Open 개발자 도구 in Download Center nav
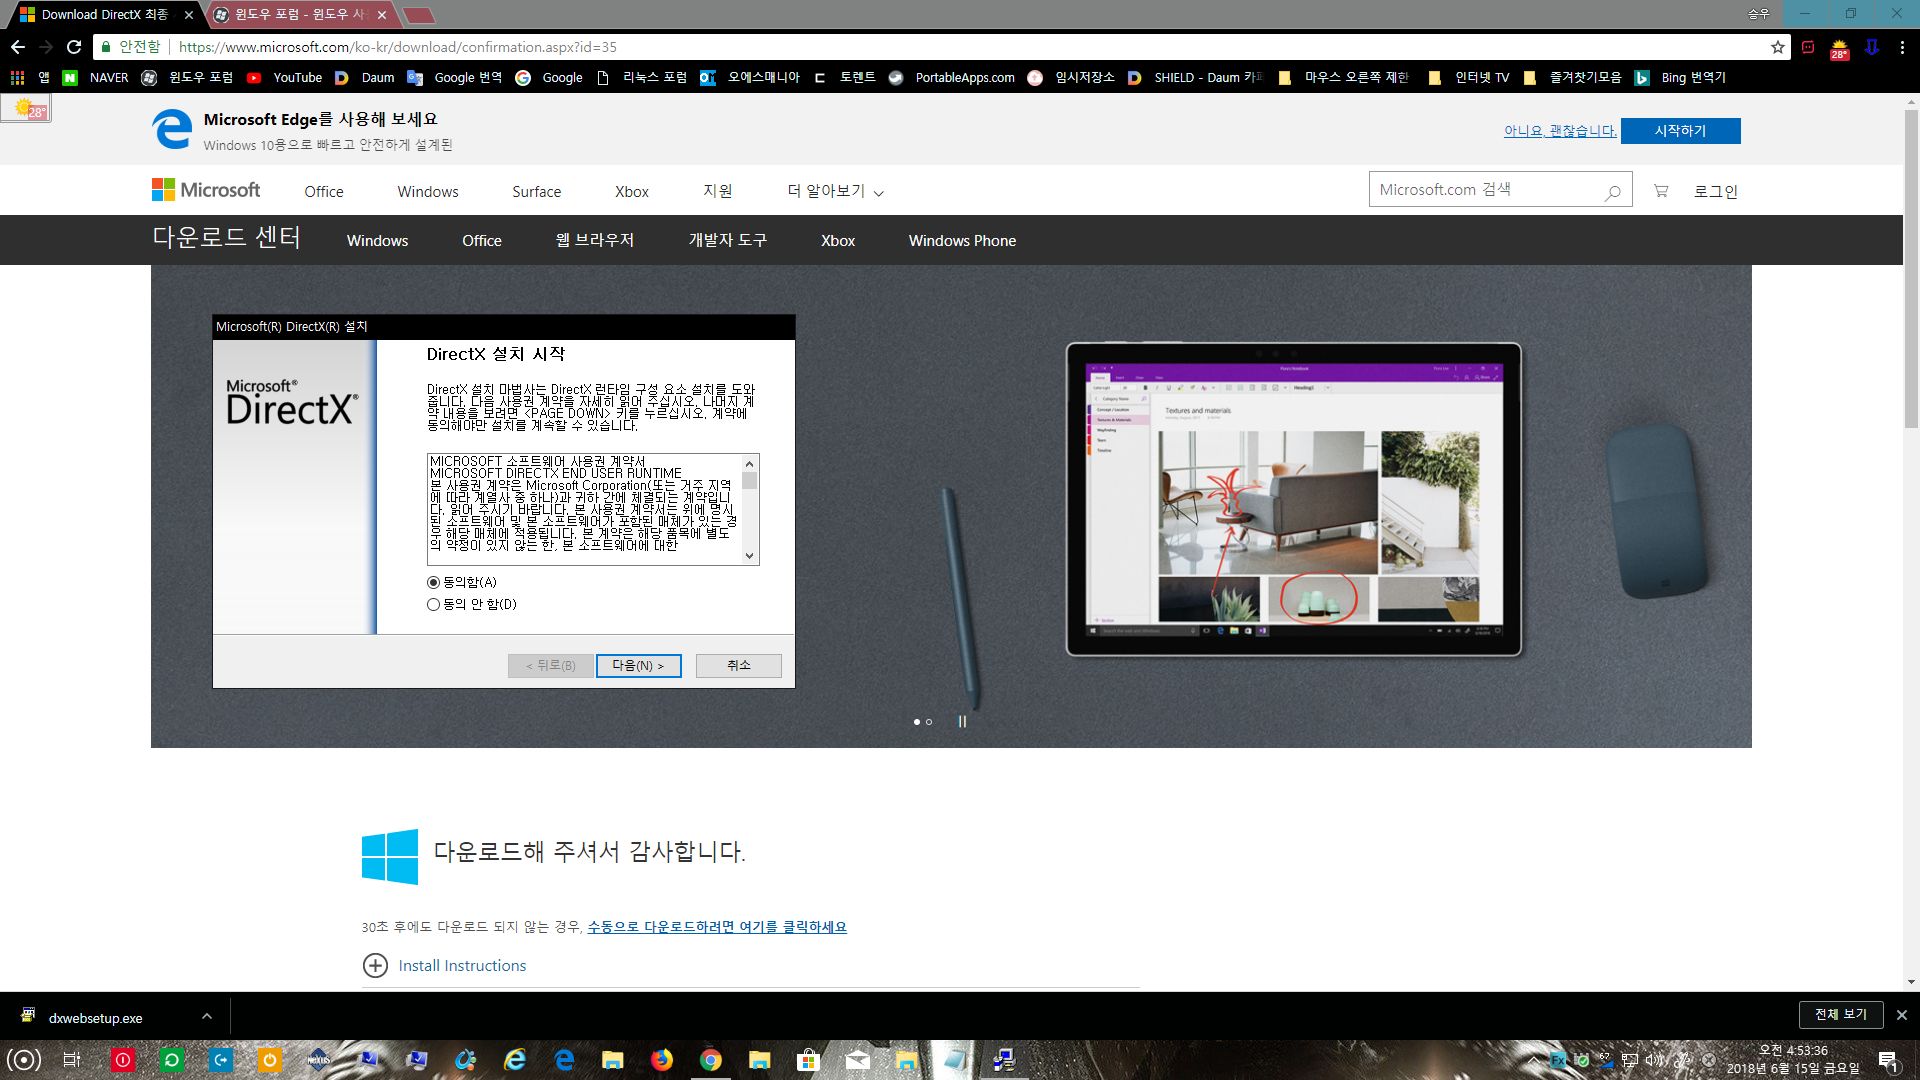1920x1080 pixels. (727, 240)
